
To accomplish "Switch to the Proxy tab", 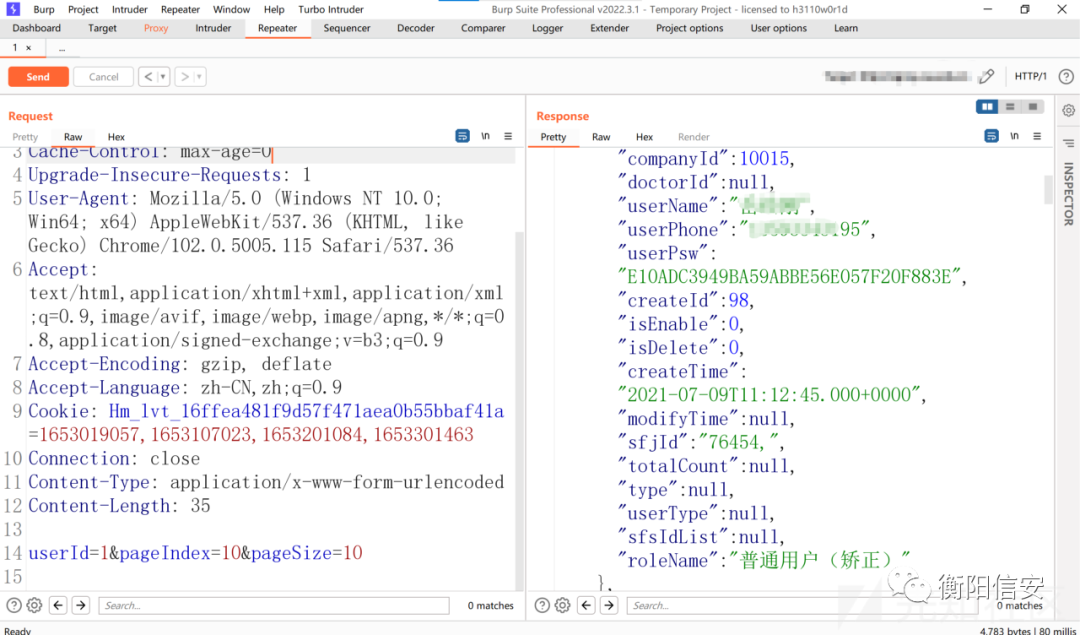I will pyautogui.click(x=156, y=28).
